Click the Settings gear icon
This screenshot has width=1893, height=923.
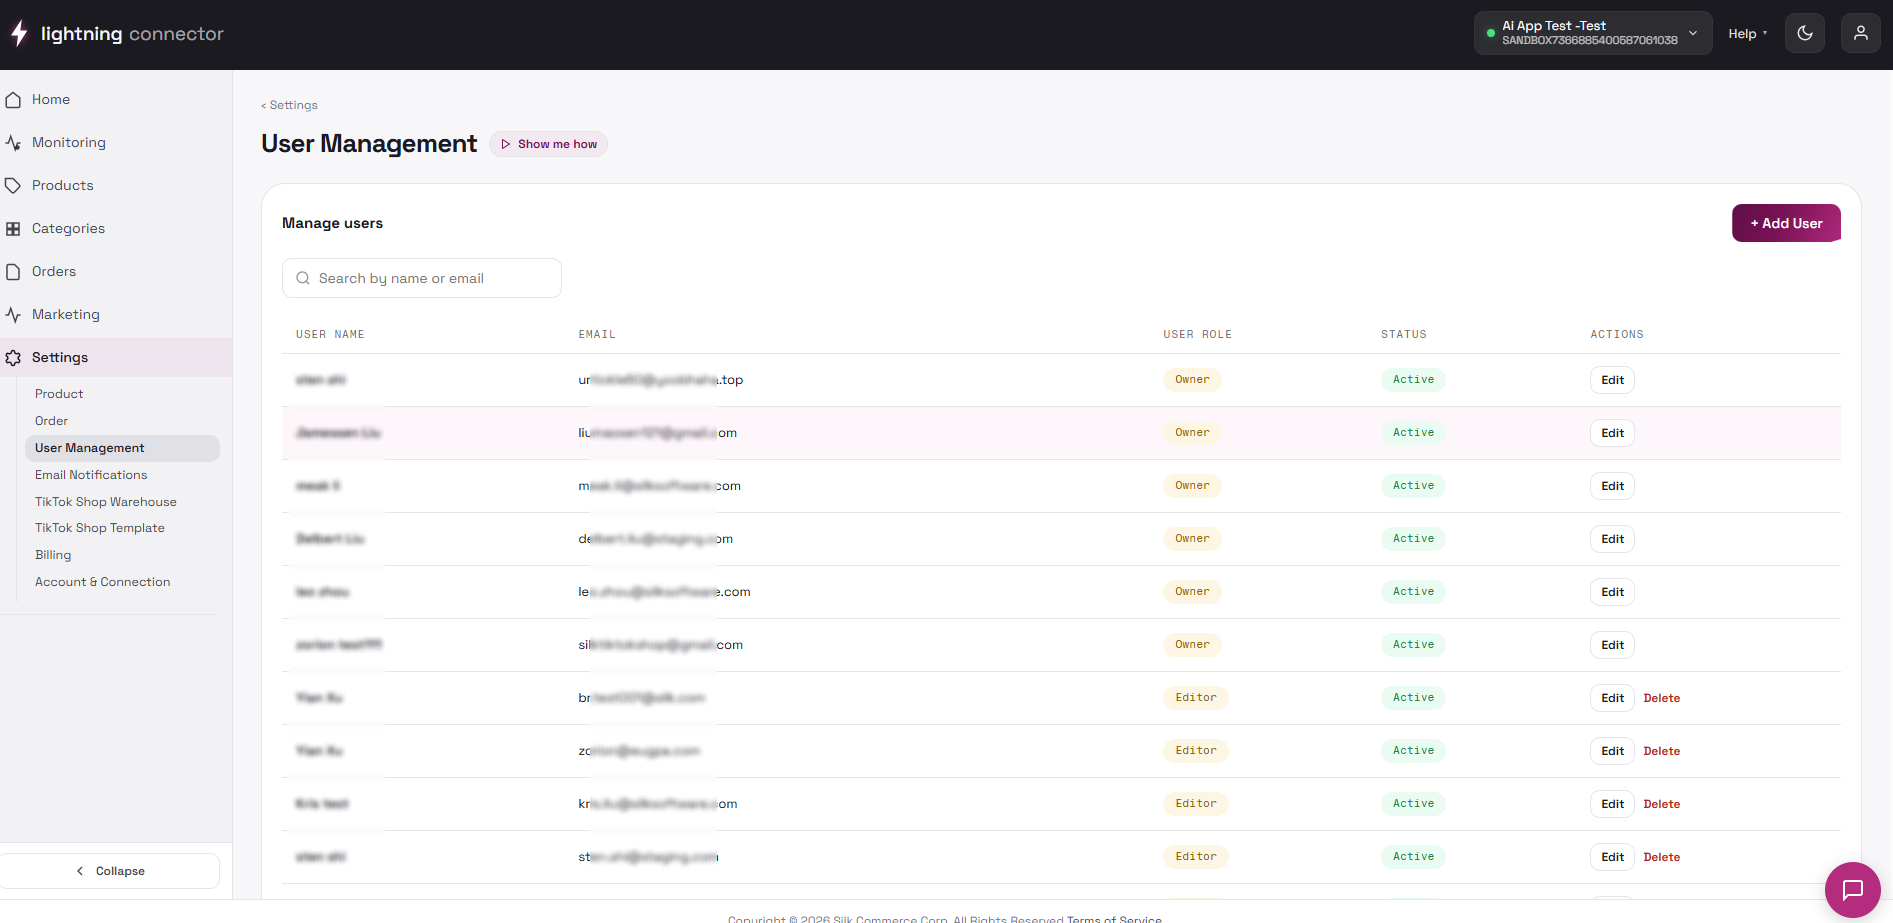click(13, 358)
